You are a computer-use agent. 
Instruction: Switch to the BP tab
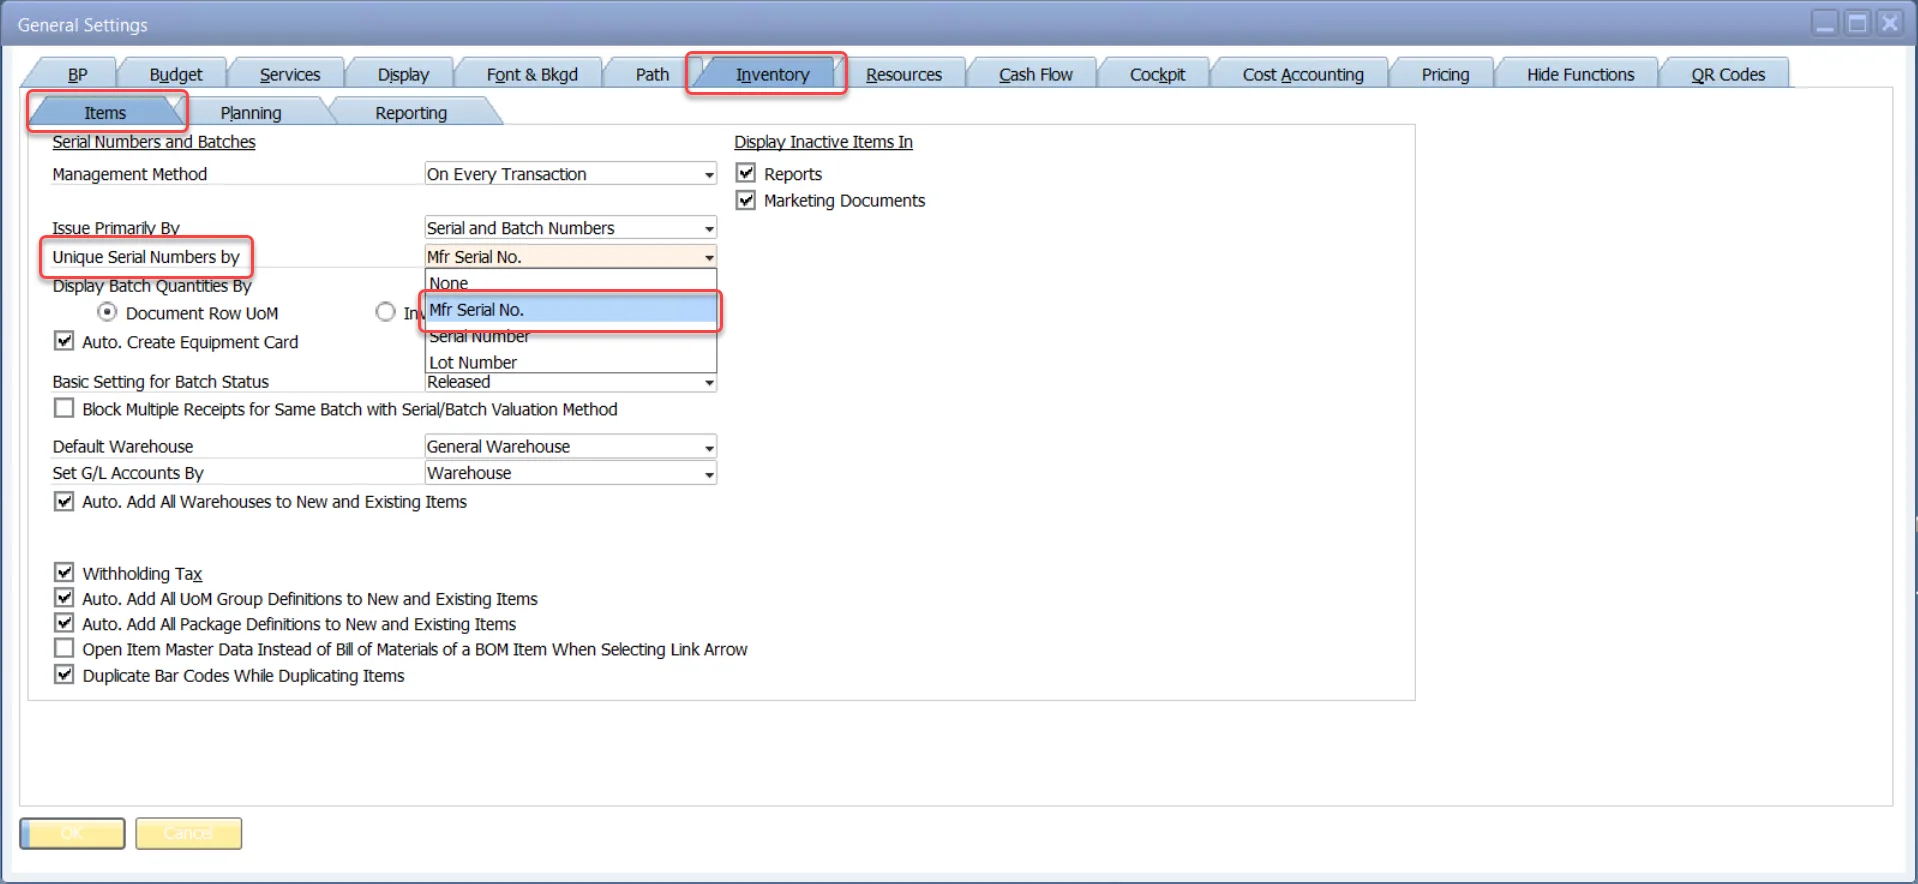tap(77, 74)
